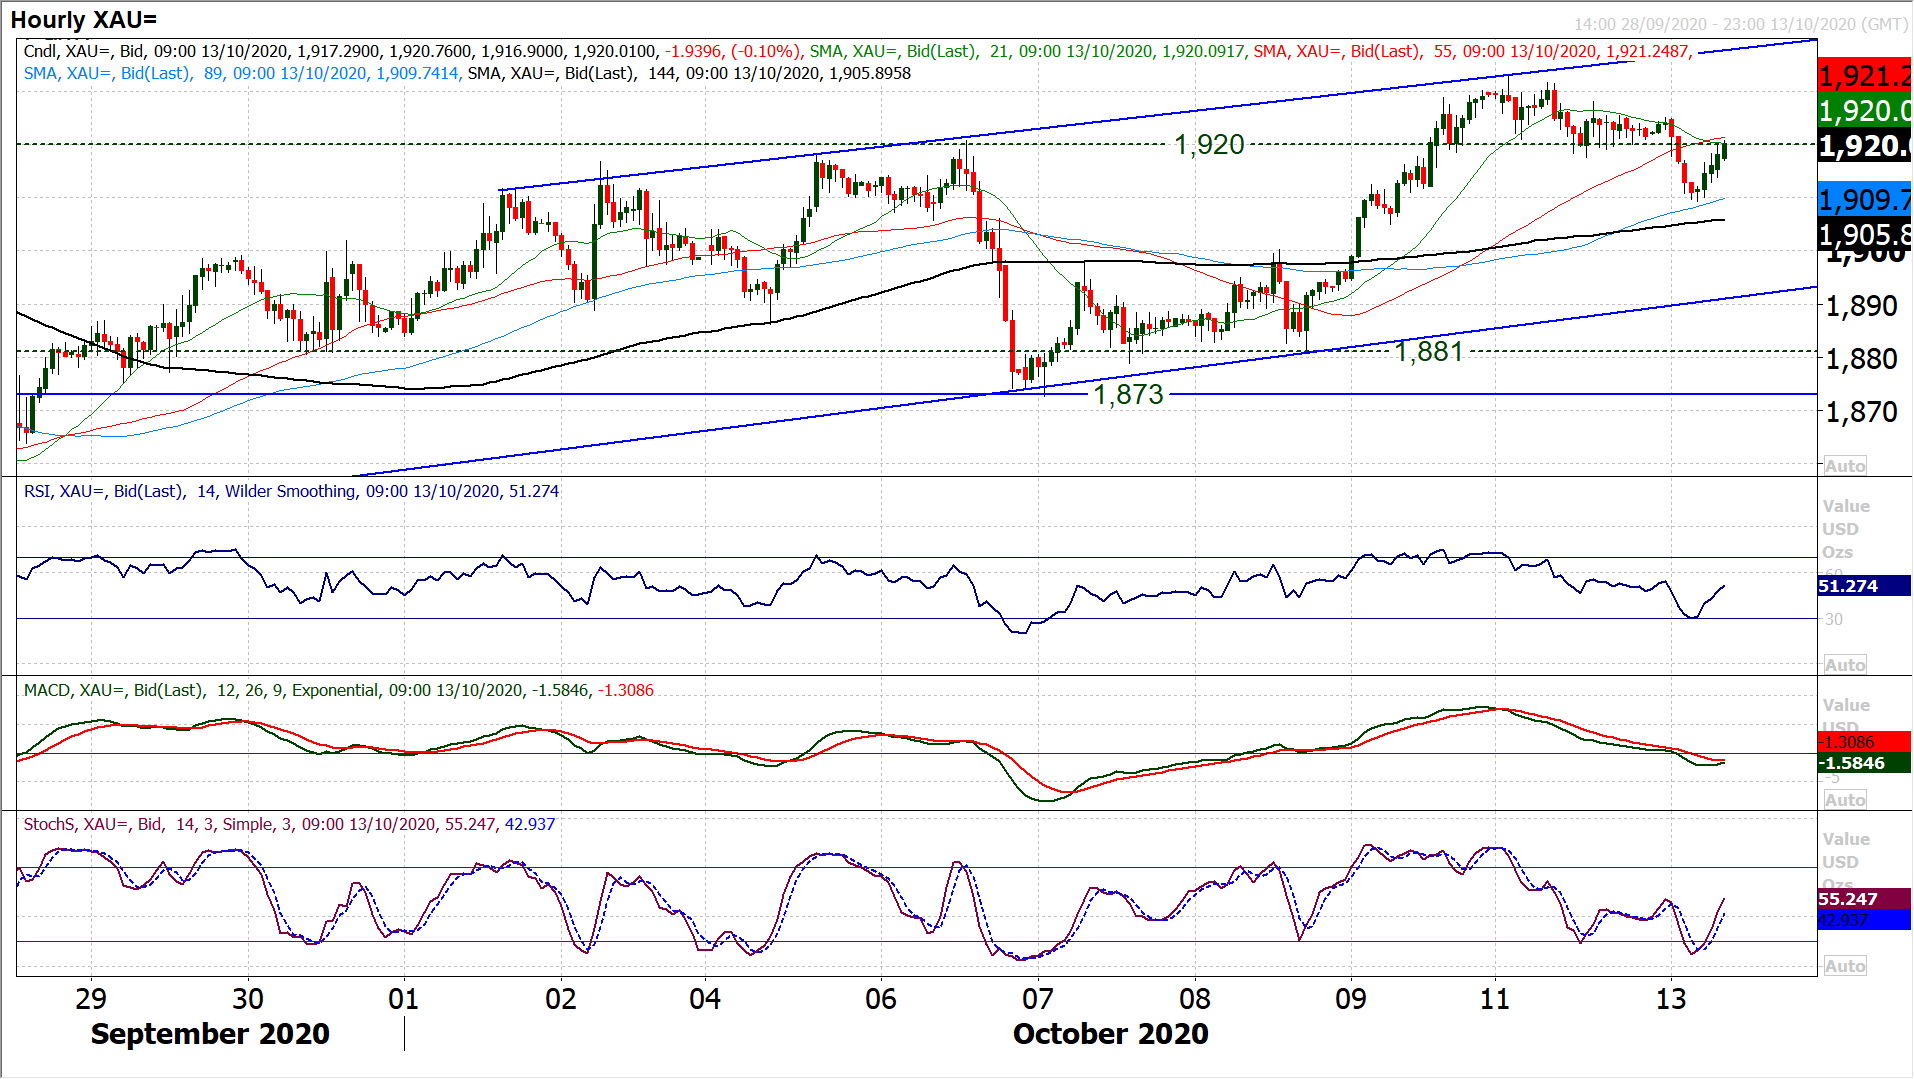Click the StochS indicator legend text
The height and width of the screenshot is (1079, 1914).
(x=289, y=824)
